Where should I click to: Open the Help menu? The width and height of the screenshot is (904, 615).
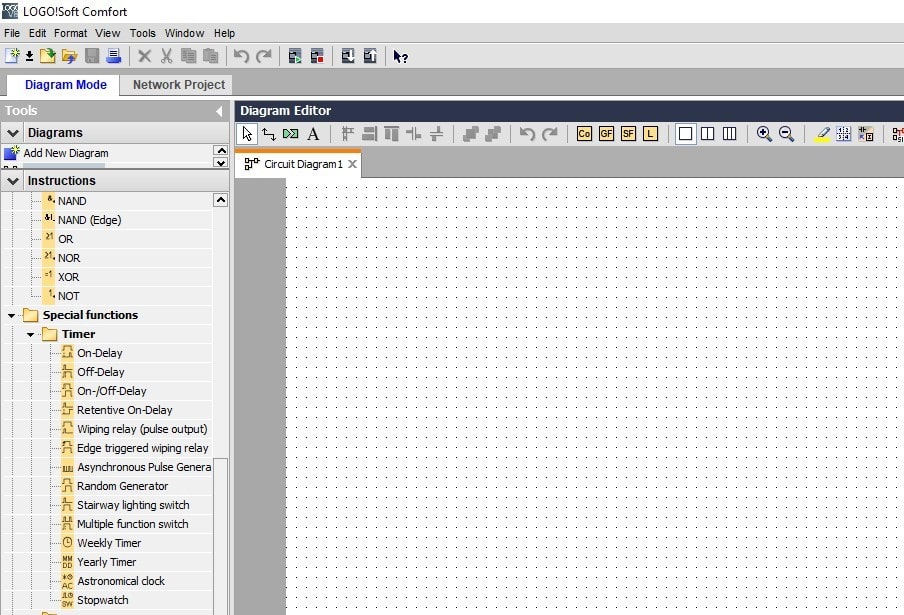224,33
